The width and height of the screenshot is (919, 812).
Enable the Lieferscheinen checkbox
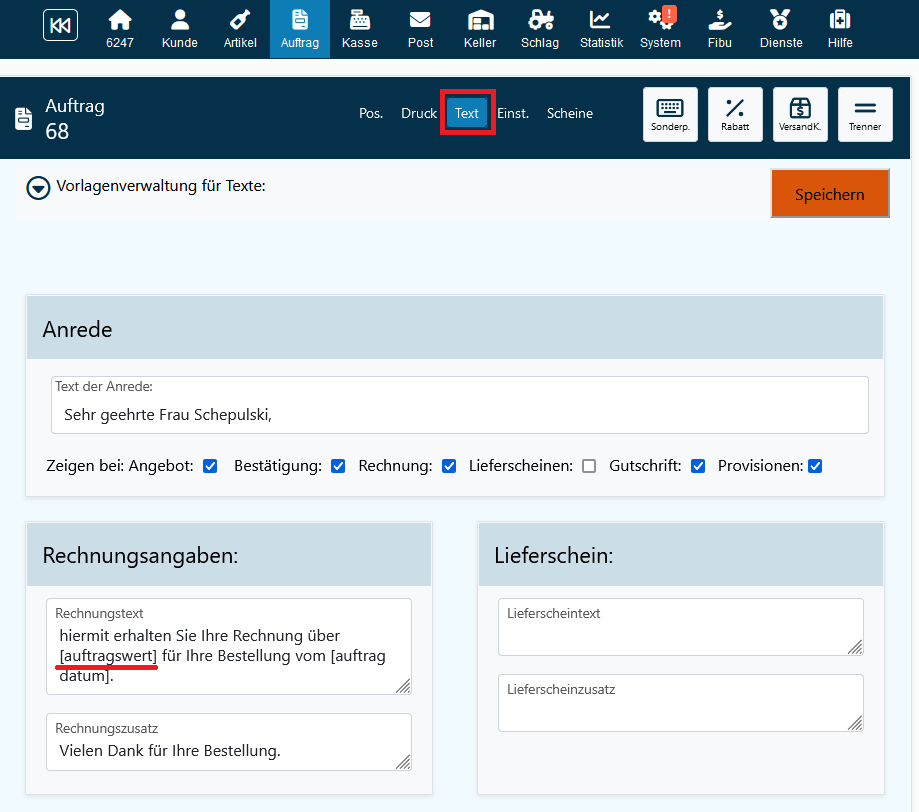click(x=589, y=466)
